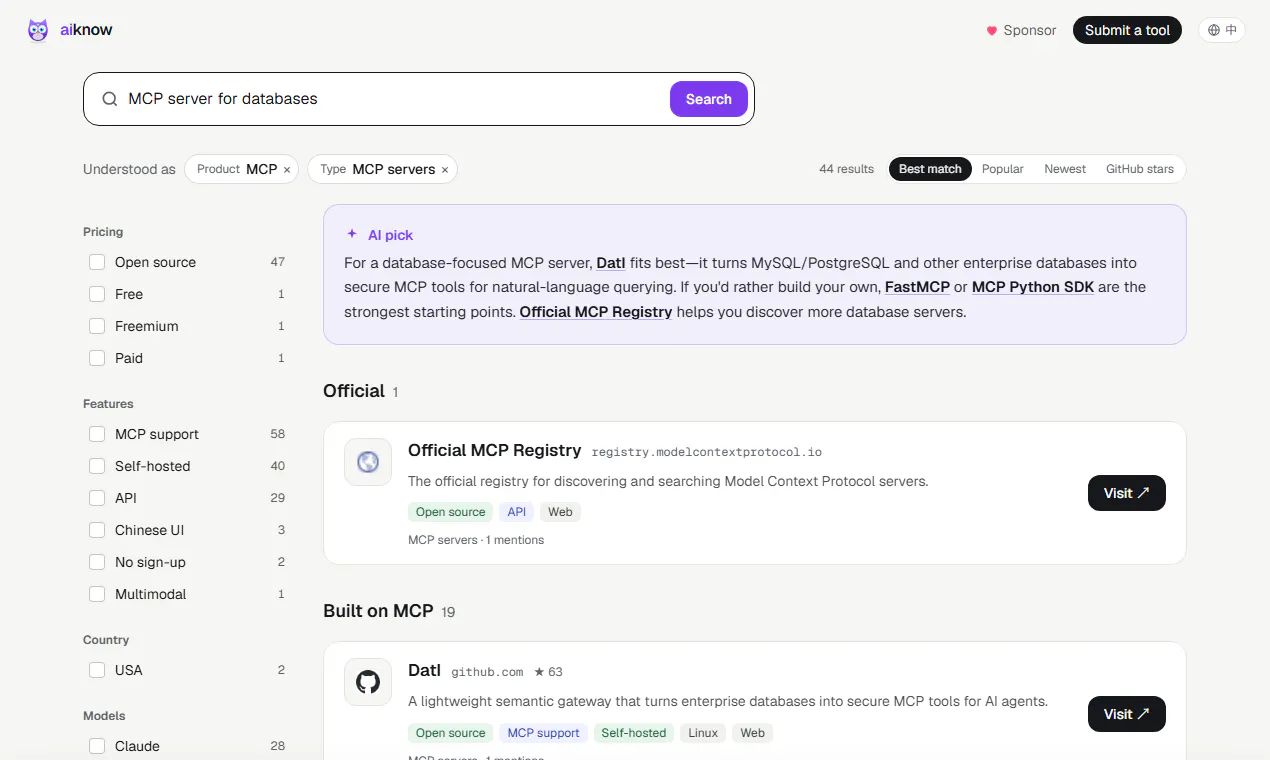Image resolution: width=1270 pixels, height=760 pixels.
Task: Open the Datl link in AI pick
Action: (x=610, y=263)
